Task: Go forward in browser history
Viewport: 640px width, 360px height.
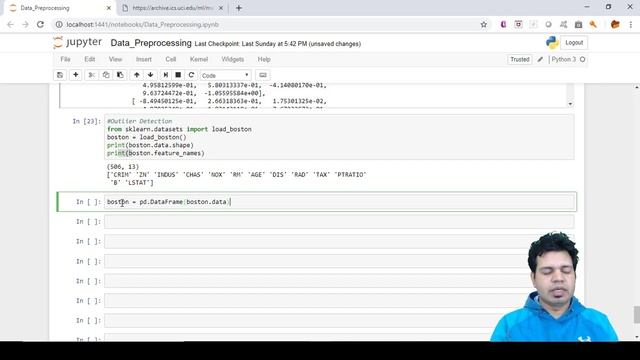Action: coord(25,24)
